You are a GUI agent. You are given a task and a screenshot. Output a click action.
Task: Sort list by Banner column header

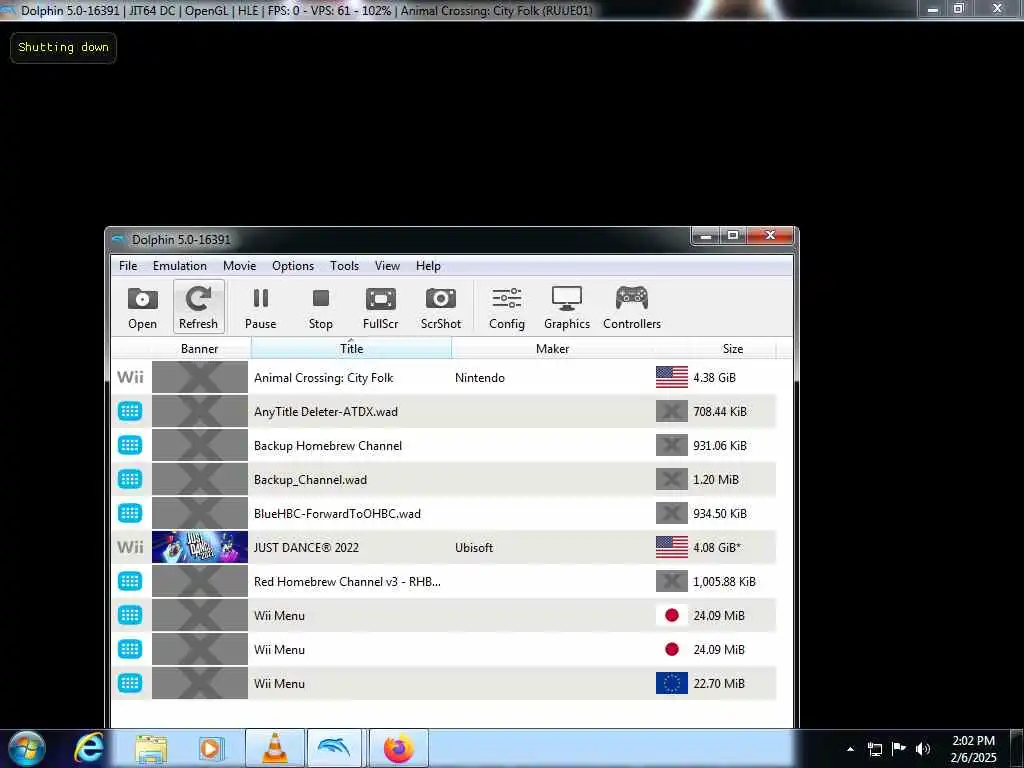(200, 349)
